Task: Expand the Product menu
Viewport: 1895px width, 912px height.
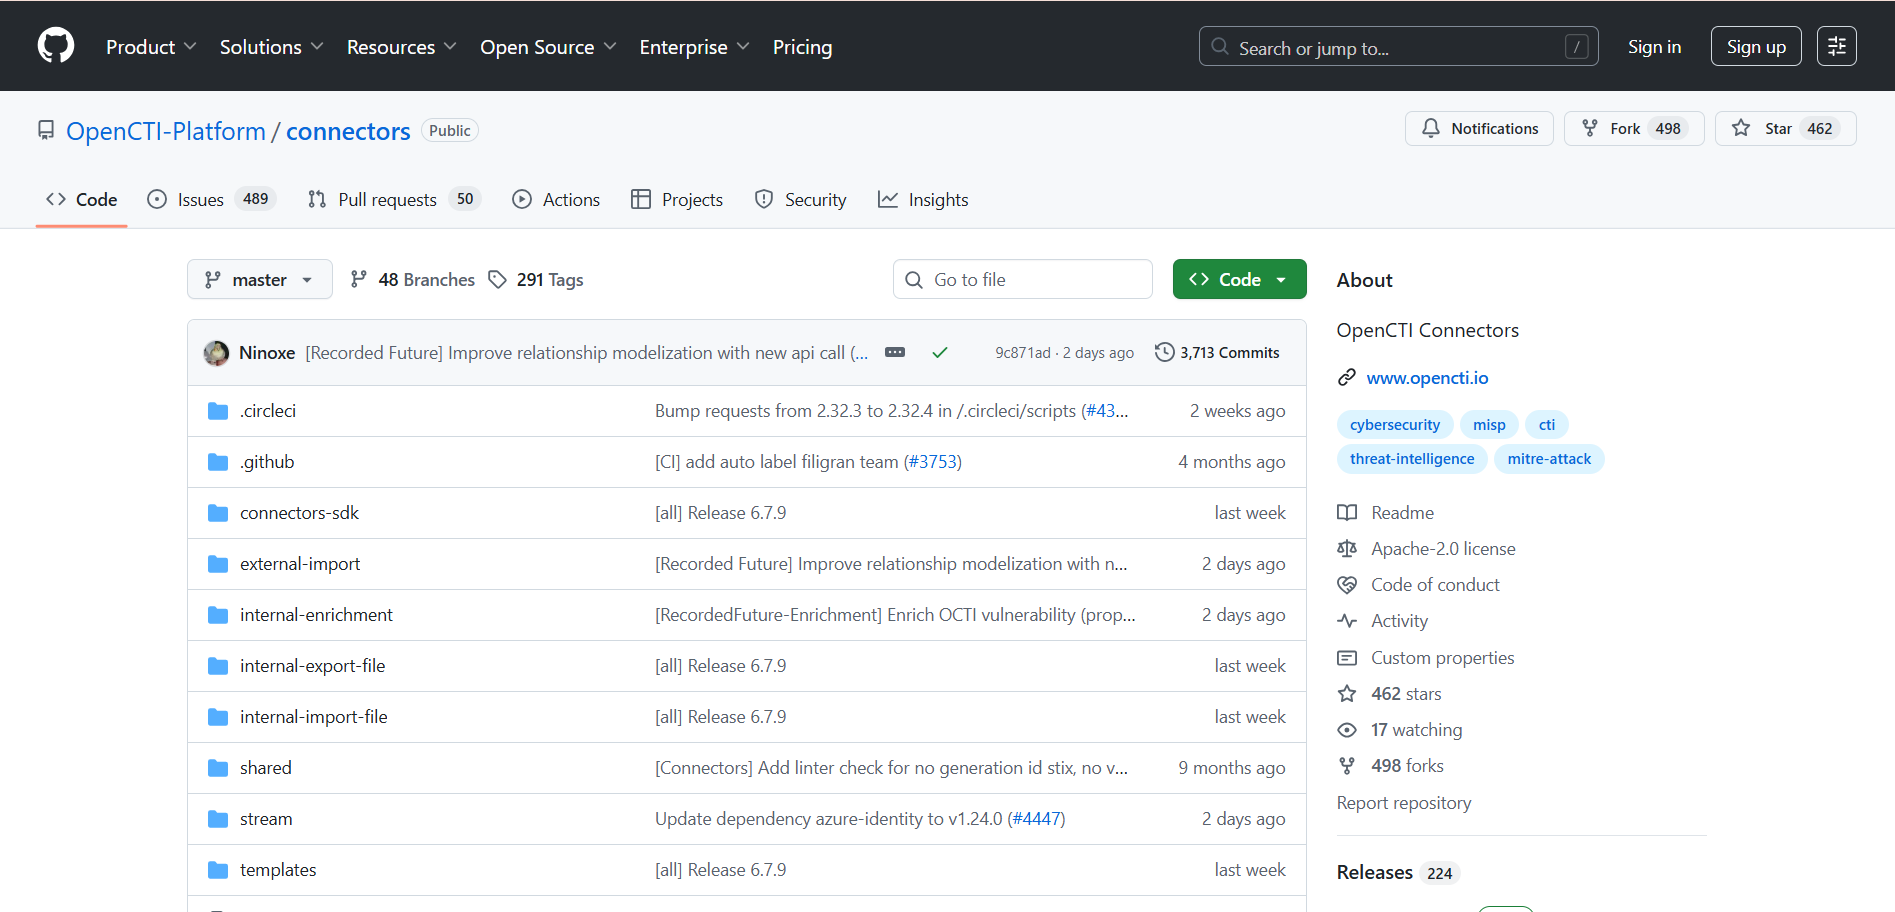Action: [151, 47]
